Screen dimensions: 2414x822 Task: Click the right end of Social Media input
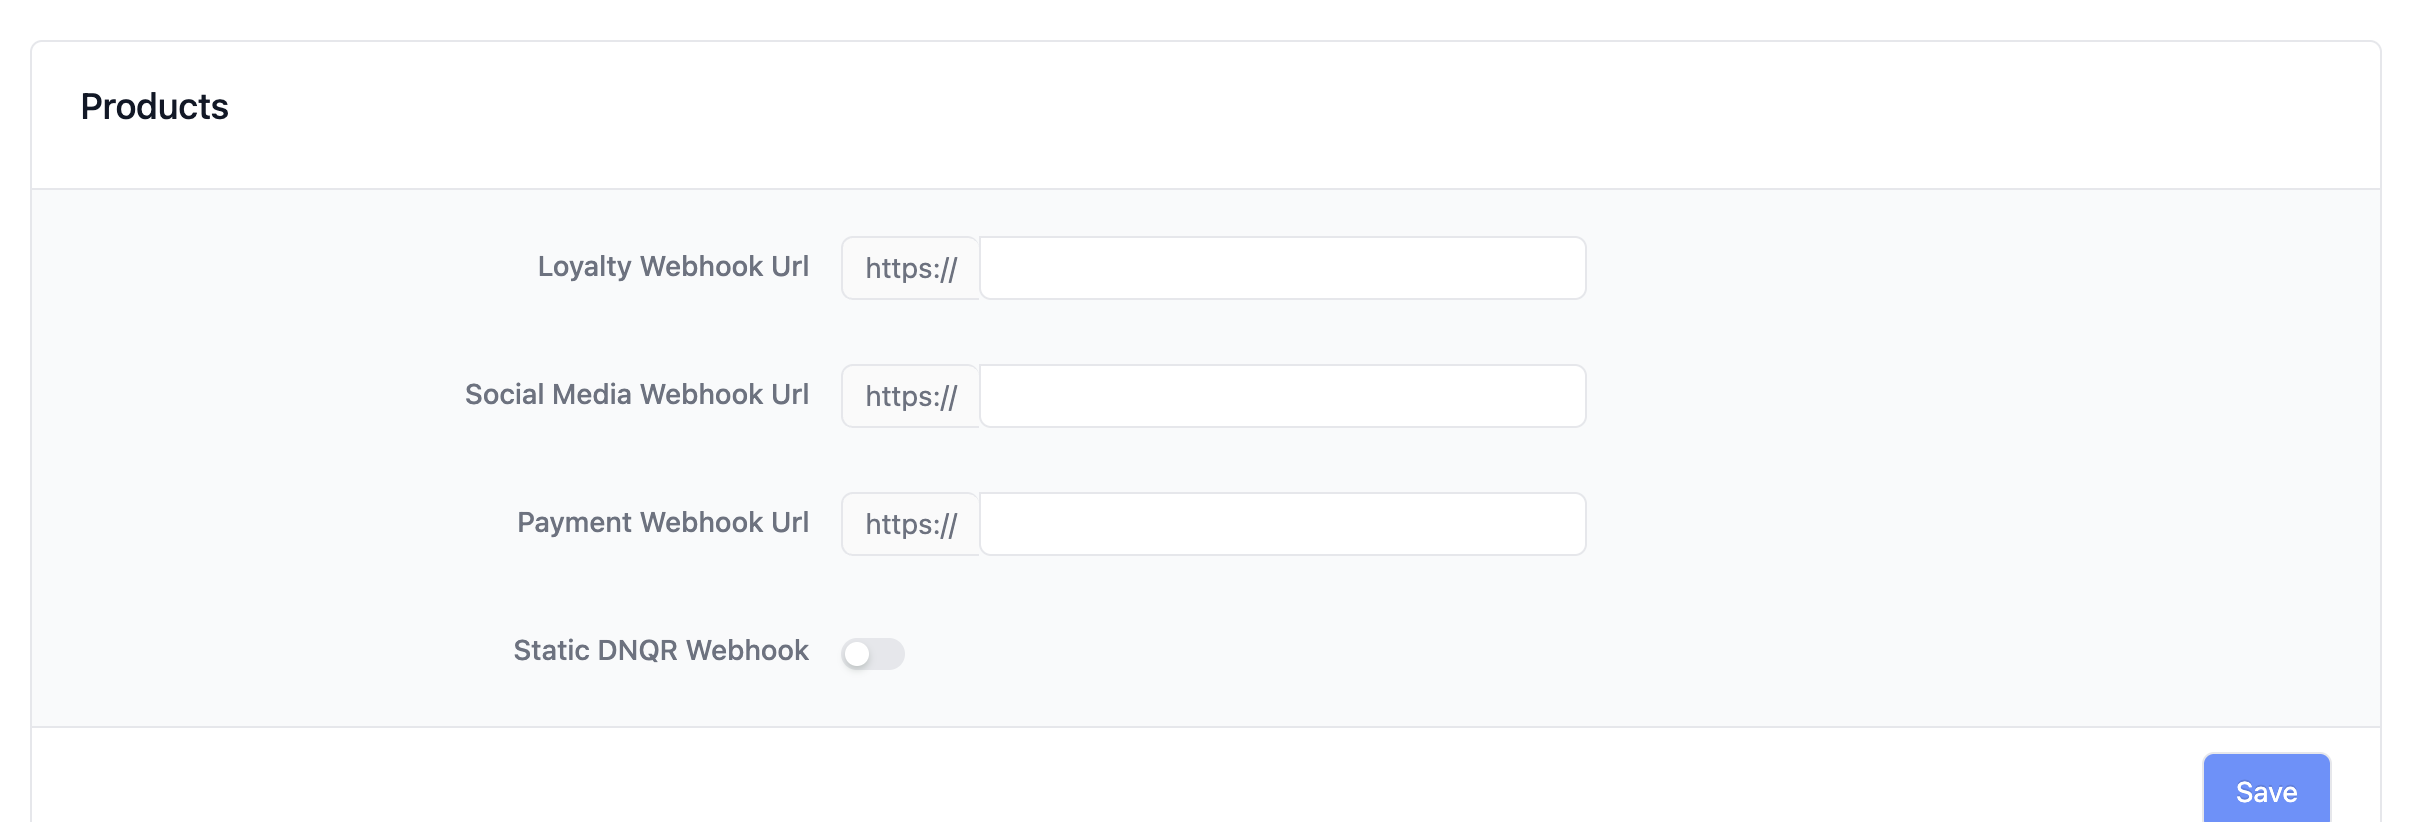click(1560, 396)
